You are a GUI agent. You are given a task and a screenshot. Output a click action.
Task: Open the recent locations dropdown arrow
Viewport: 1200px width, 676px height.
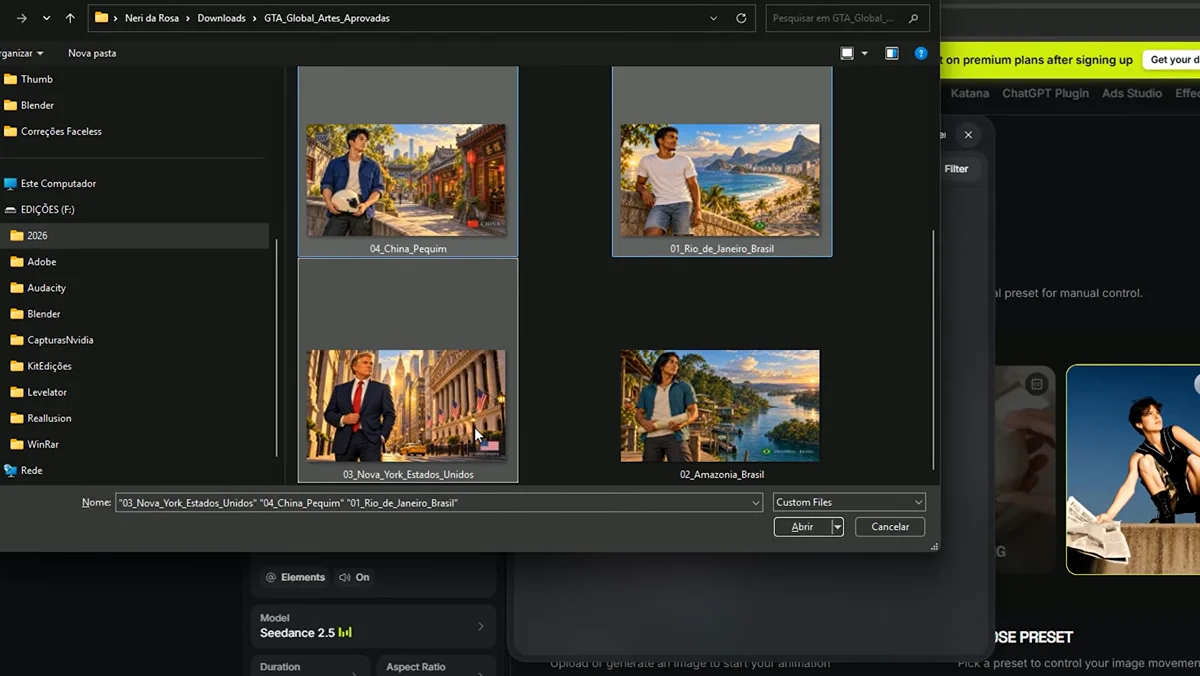pyautogui.click(x=46, y=18)
